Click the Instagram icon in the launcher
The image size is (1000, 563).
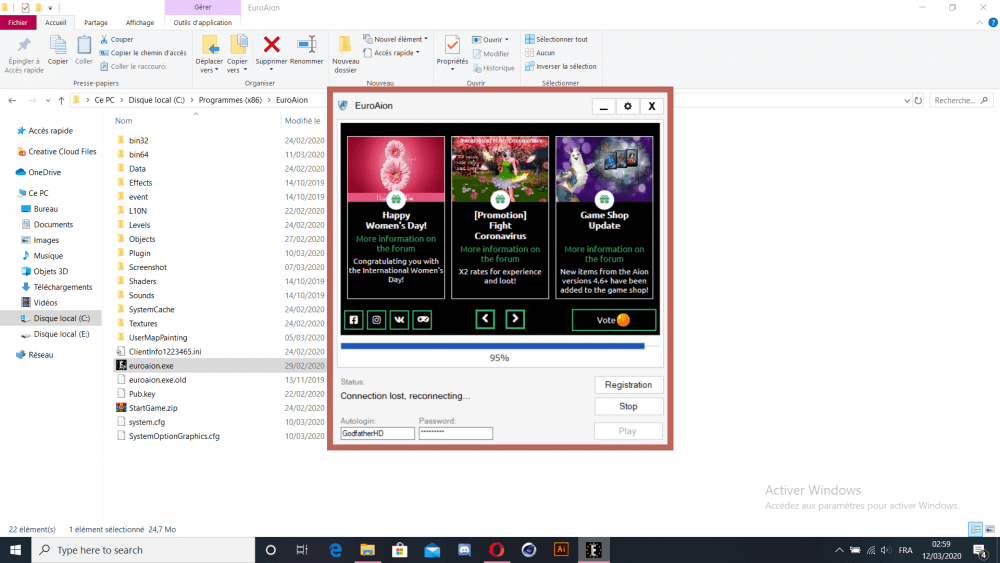(377, 320)
